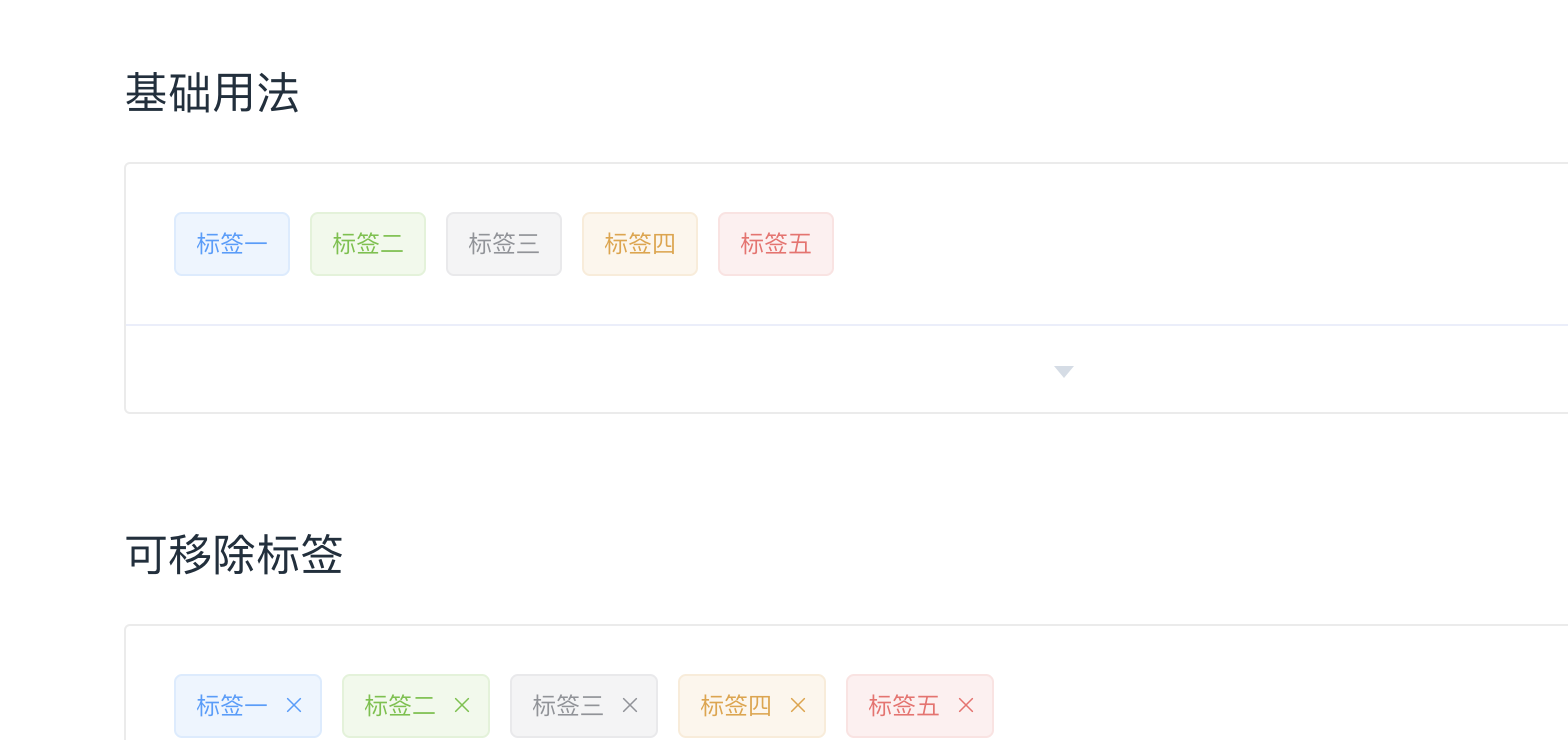Delete the red 标签五 tag via its ×
Image resolution: width=1568 pixels, height=740 pixels.
(x=965, y=705)
